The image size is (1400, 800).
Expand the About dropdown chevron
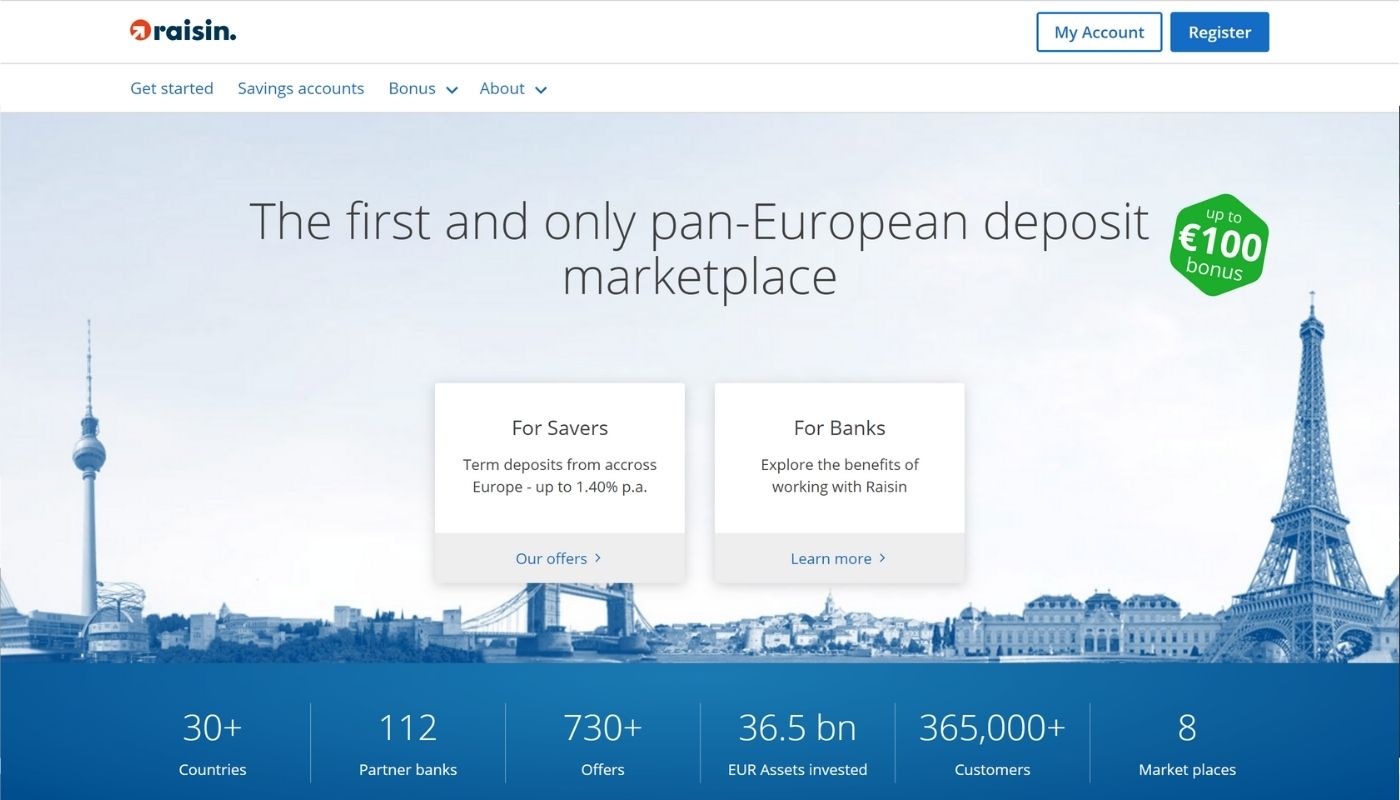coord(541,90)
